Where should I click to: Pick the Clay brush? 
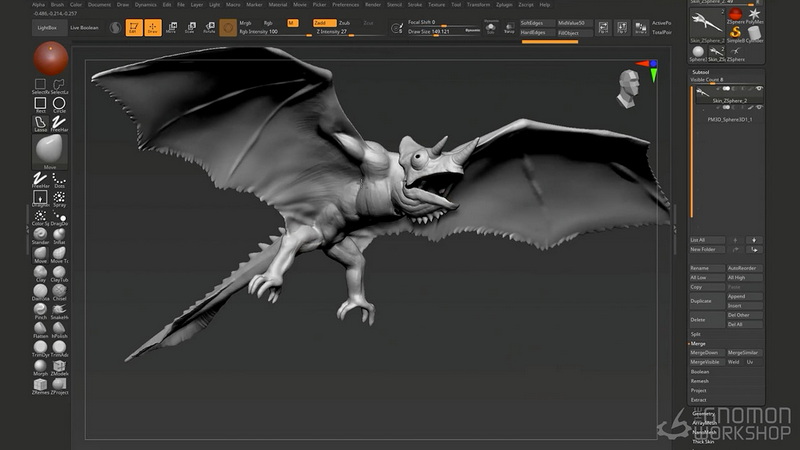[40, 274]
